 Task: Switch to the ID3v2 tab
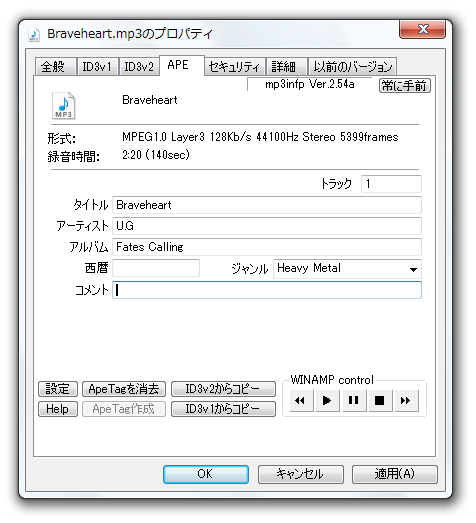coord(139,67)
